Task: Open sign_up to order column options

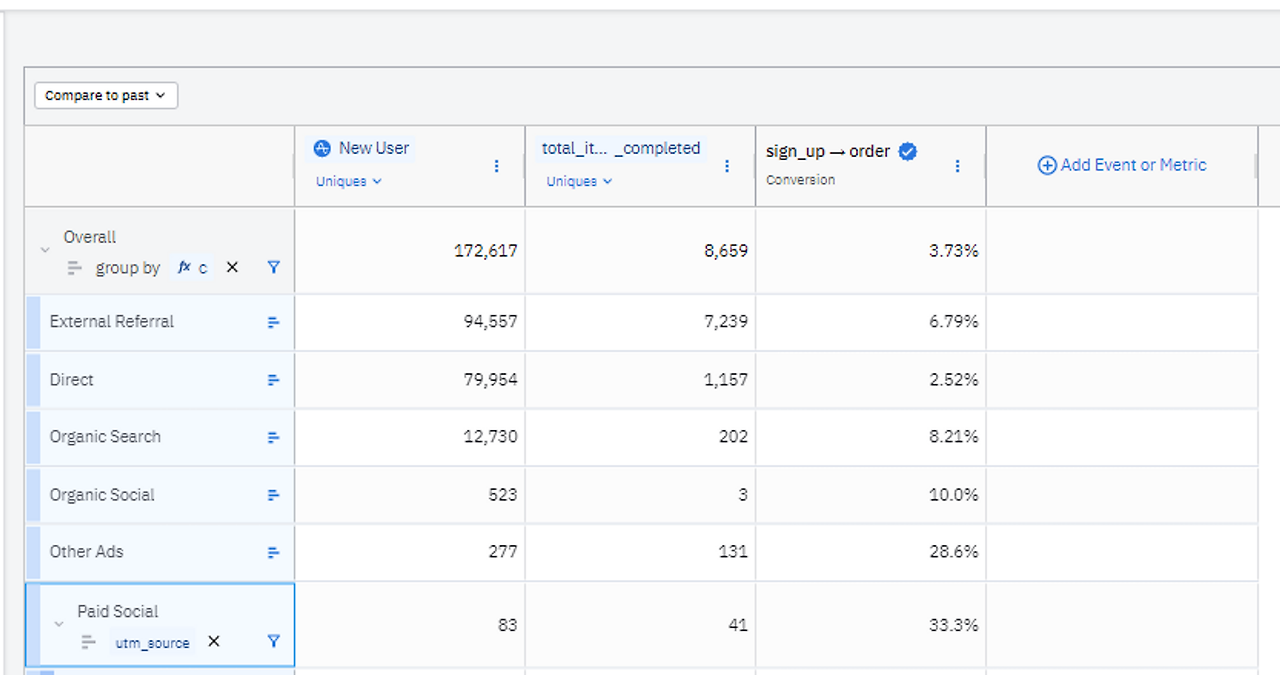Action: [957, 166]
